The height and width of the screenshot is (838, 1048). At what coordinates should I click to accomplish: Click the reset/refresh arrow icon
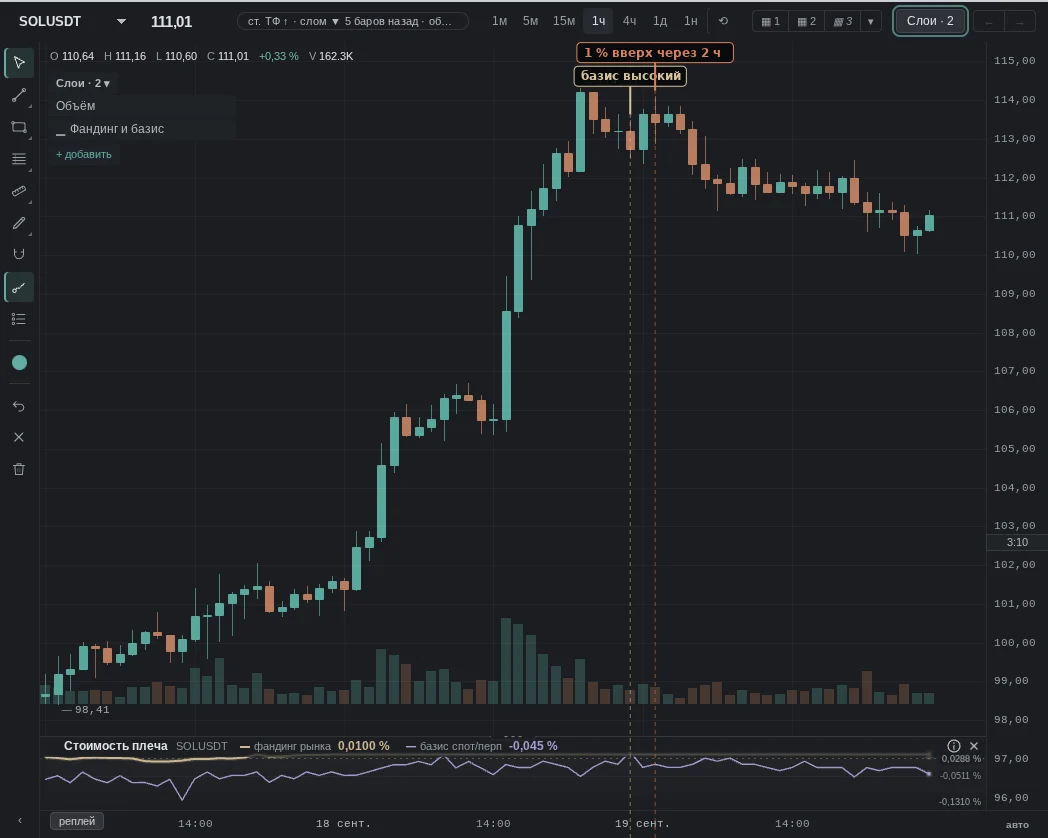pyautogui.click(x=723, y=21)
